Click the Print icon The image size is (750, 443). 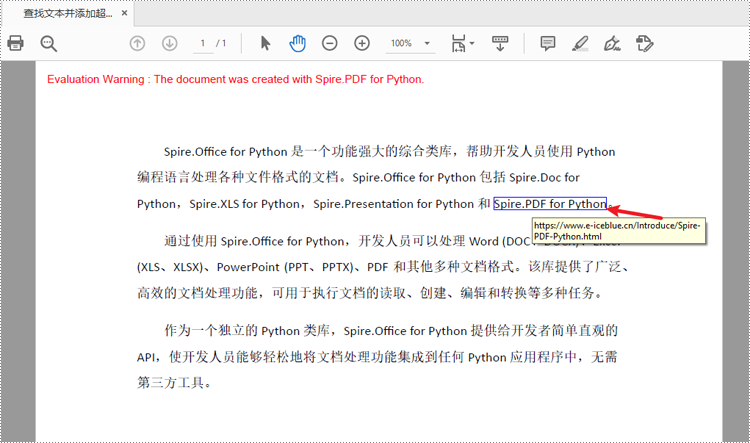coord(15,44)
